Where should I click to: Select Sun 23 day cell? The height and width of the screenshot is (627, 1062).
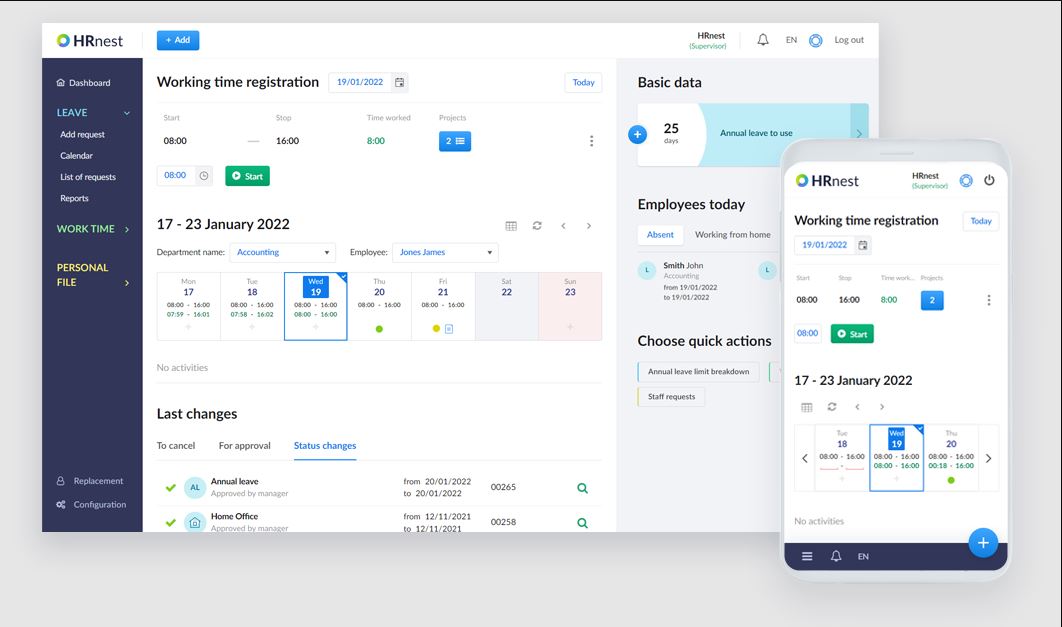click(x=570, y=306)
